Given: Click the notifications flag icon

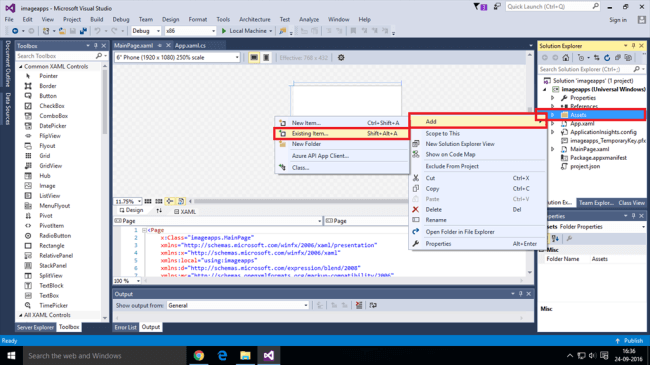Looking at the screenshot, I should (x=480, y=7).
